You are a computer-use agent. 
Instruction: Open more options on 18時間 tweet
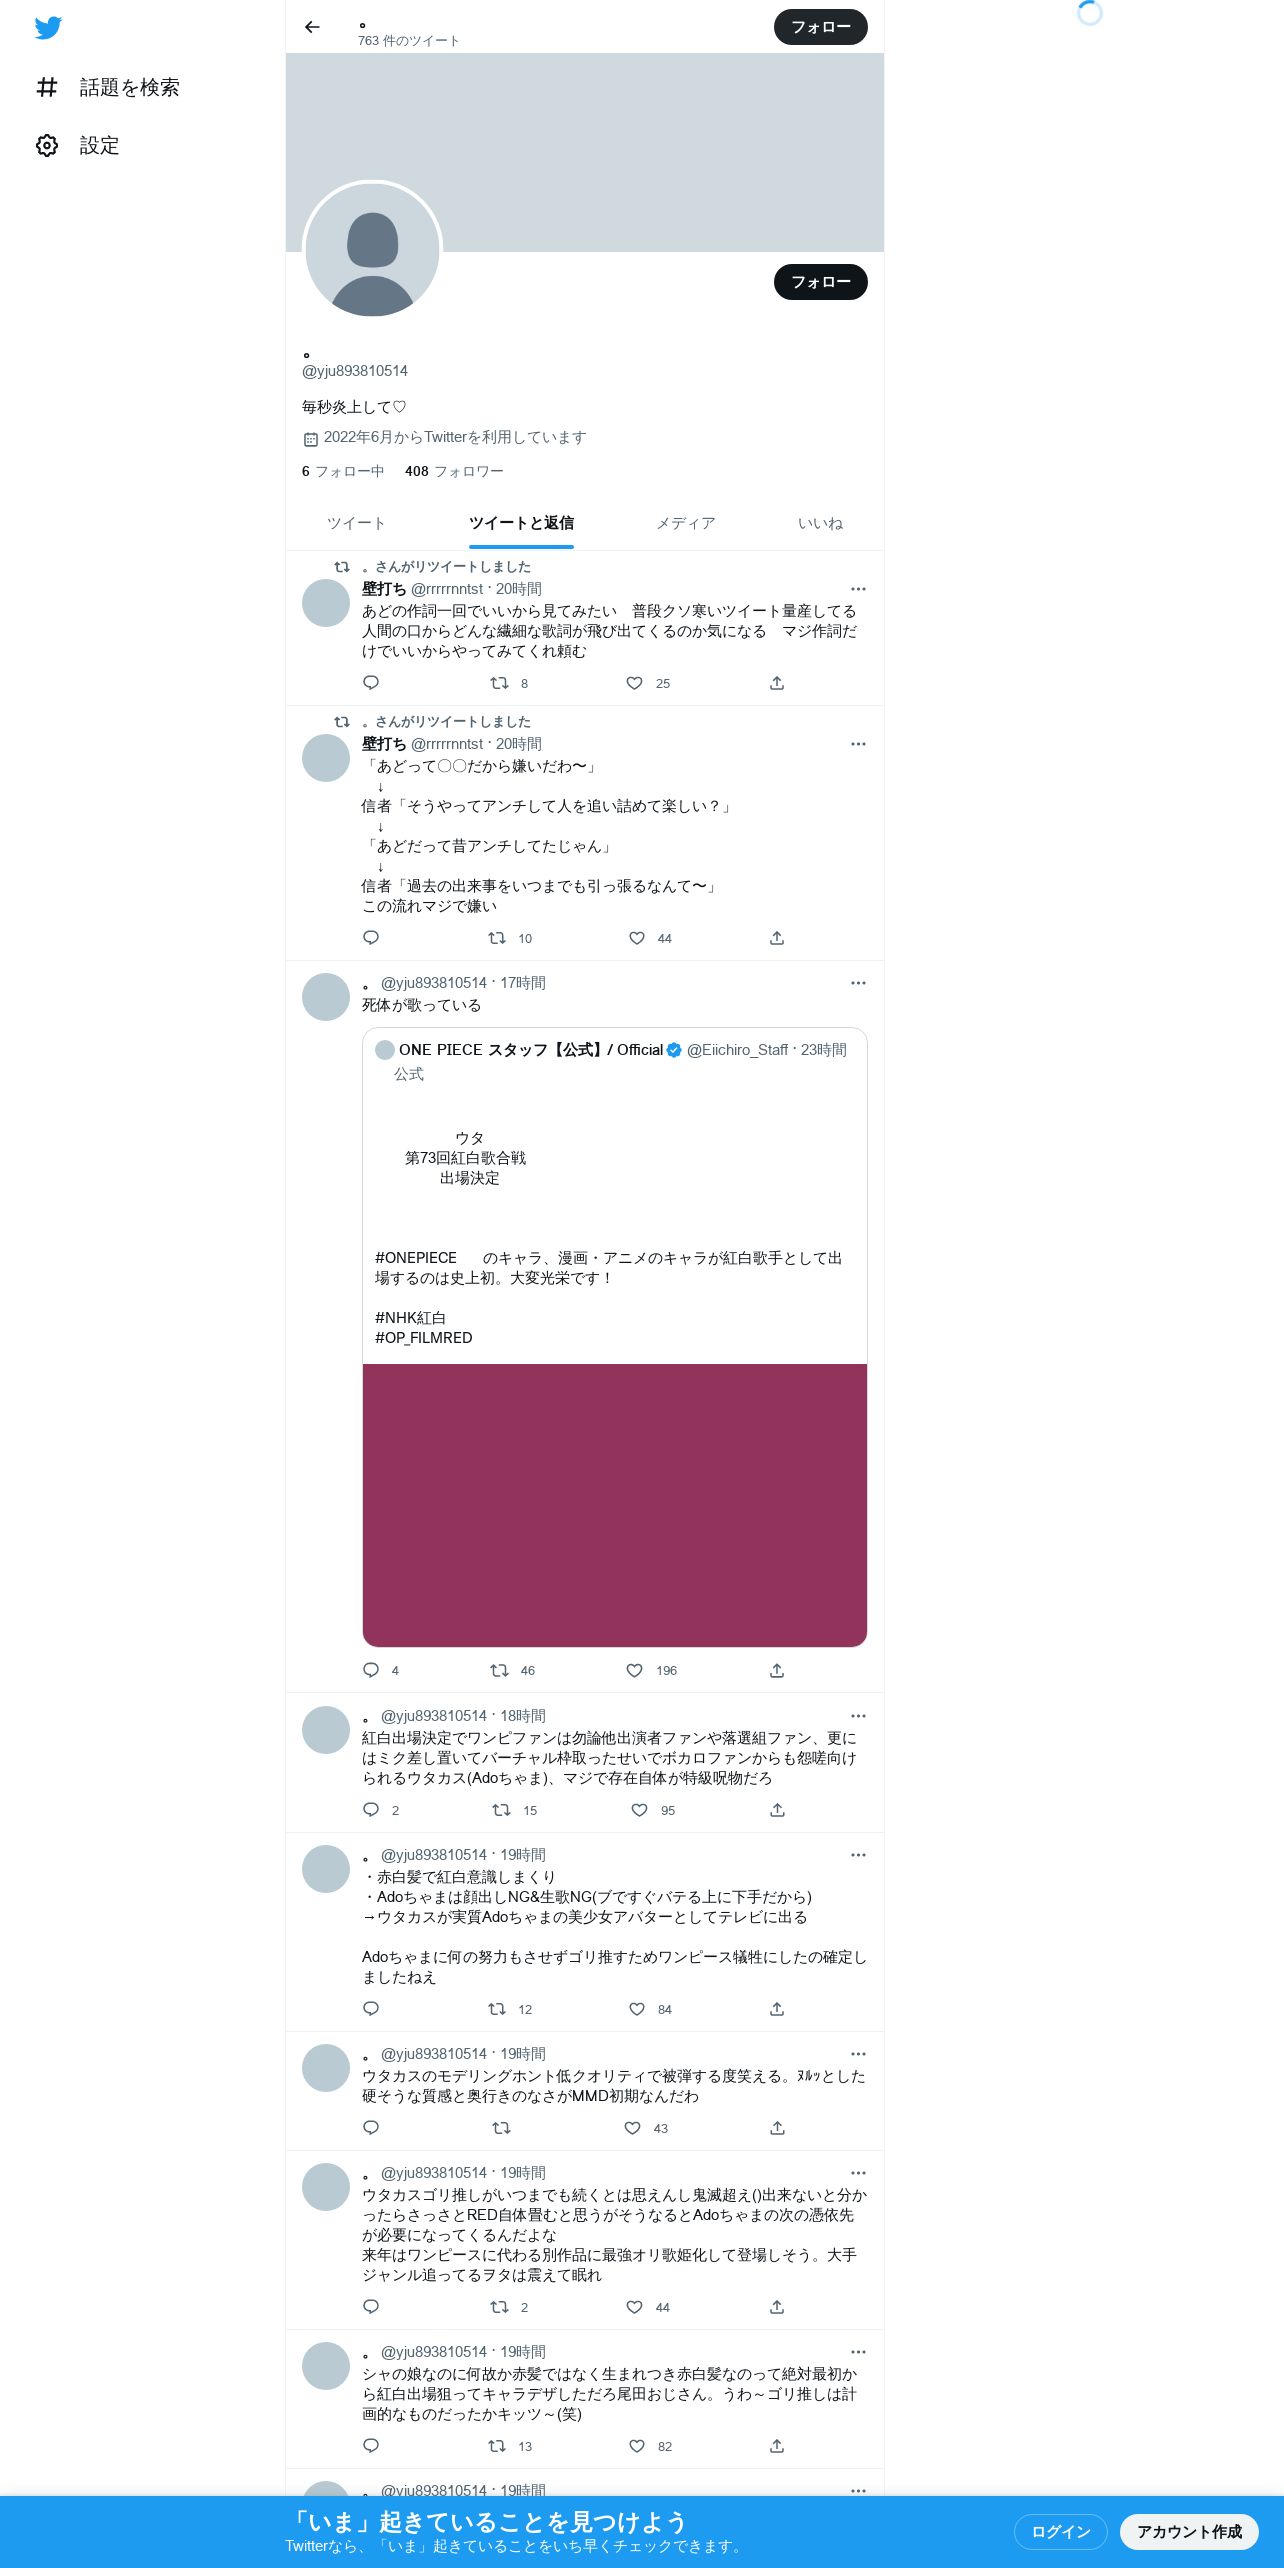pos(858,1716)
